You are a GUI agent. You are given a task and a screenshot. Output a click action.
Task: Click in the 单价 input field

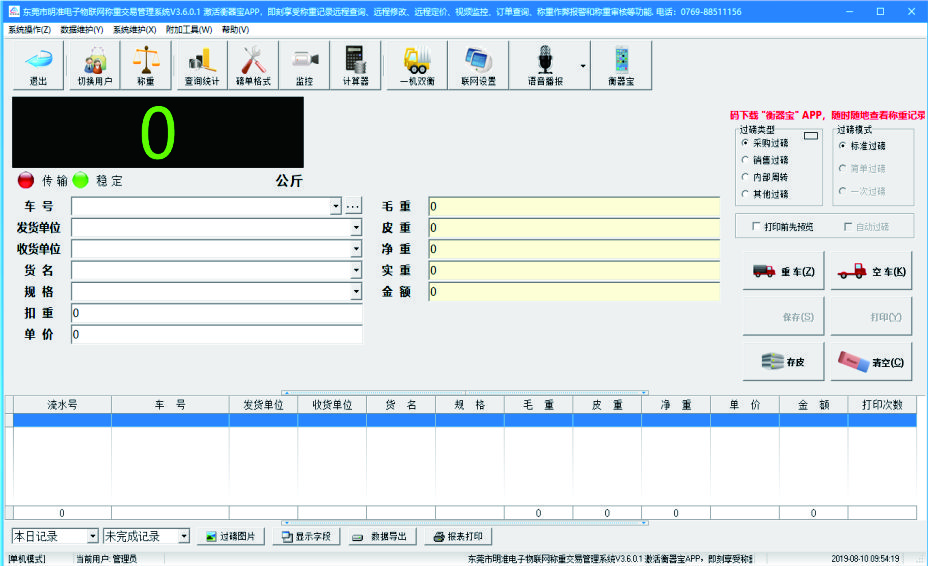pos(217,334)
